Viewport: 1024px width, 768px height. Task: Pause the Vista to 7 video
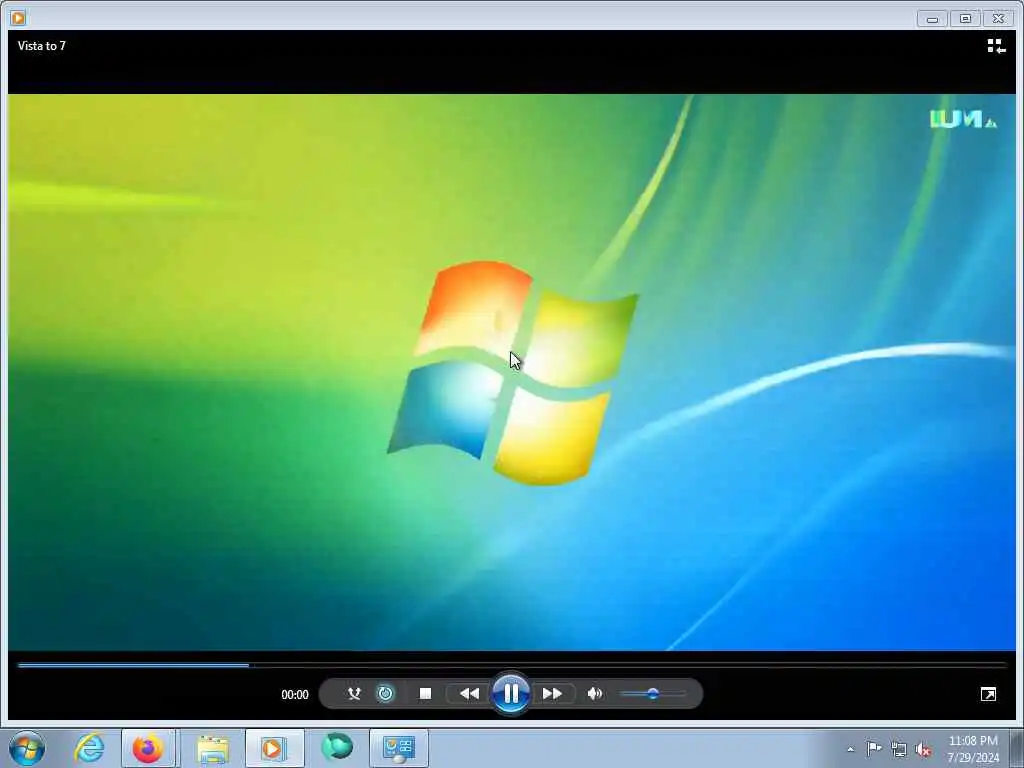[511, 694]
